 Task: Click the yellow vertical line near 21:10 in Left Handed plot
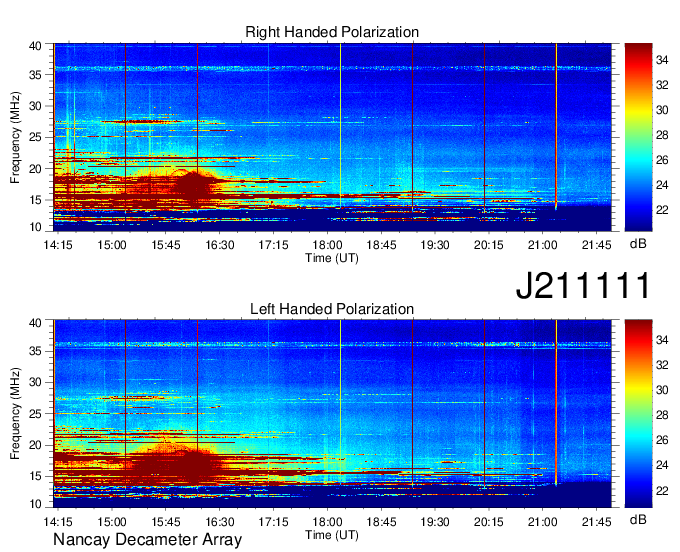[556, 402]
